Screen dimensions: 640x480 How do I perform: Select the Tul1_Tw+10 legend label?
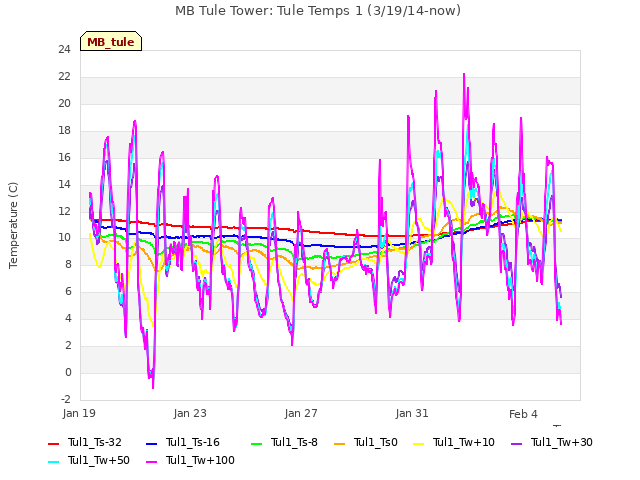tap(464, 442)
